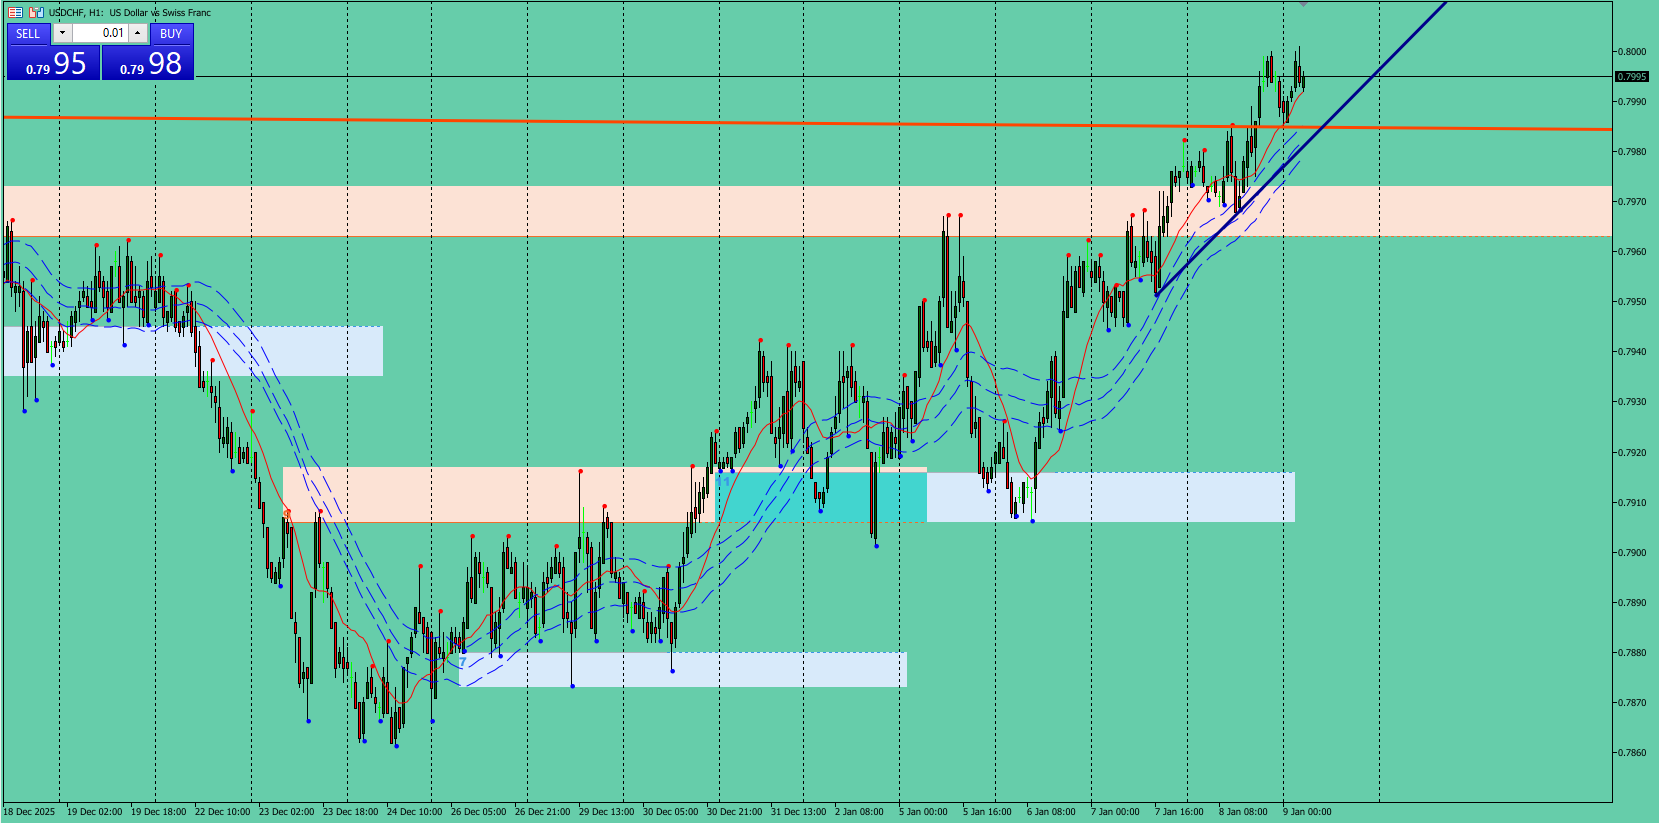Click the '24 Dec 10:00' time scale label
This screenshot has height=823, width=1659.
pyautogui.click(x=414, y=812)
